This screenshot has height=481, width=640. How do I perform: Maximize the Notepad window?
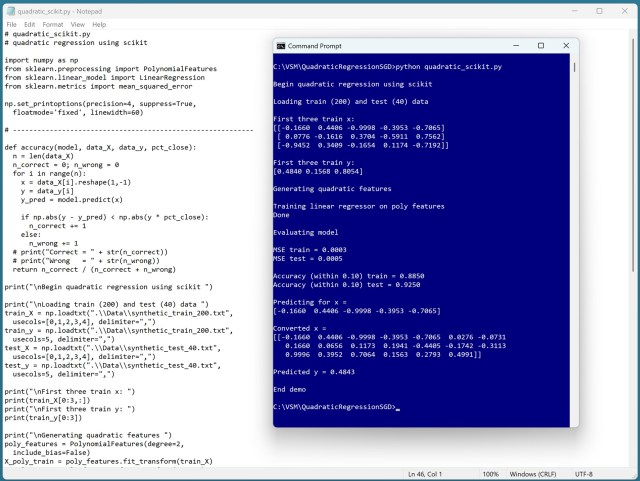click(x=599, y=11)
